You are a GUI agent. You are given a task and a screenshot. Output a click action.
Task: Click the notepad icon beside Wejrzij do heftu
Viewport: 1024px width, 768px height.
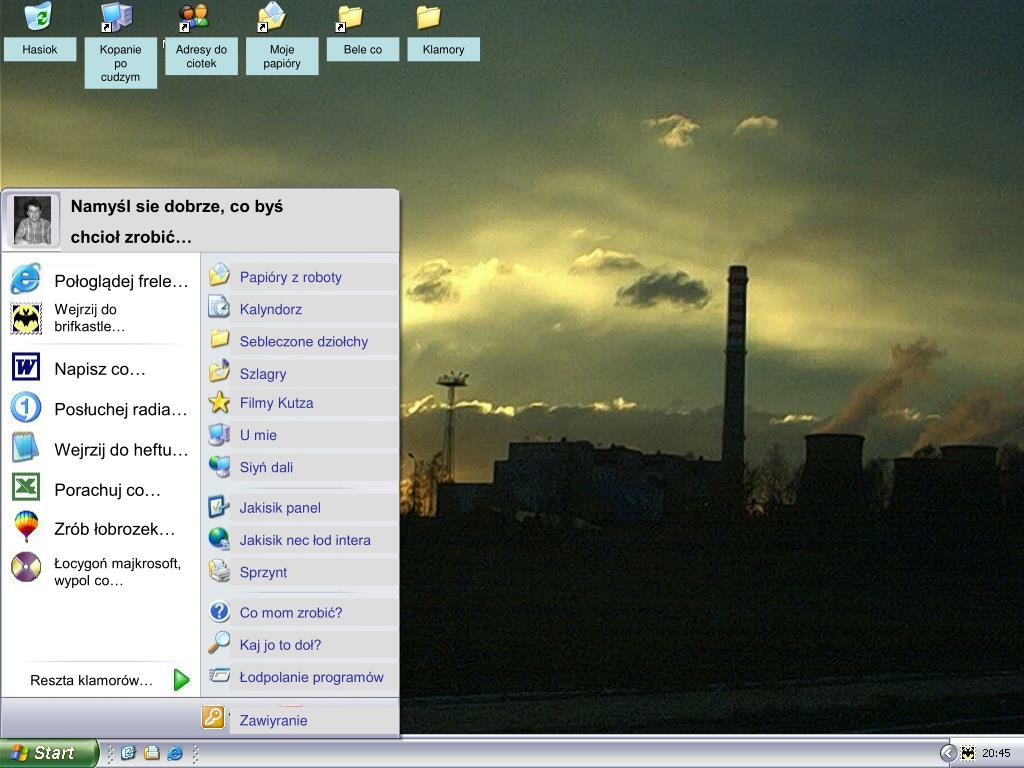26,447
